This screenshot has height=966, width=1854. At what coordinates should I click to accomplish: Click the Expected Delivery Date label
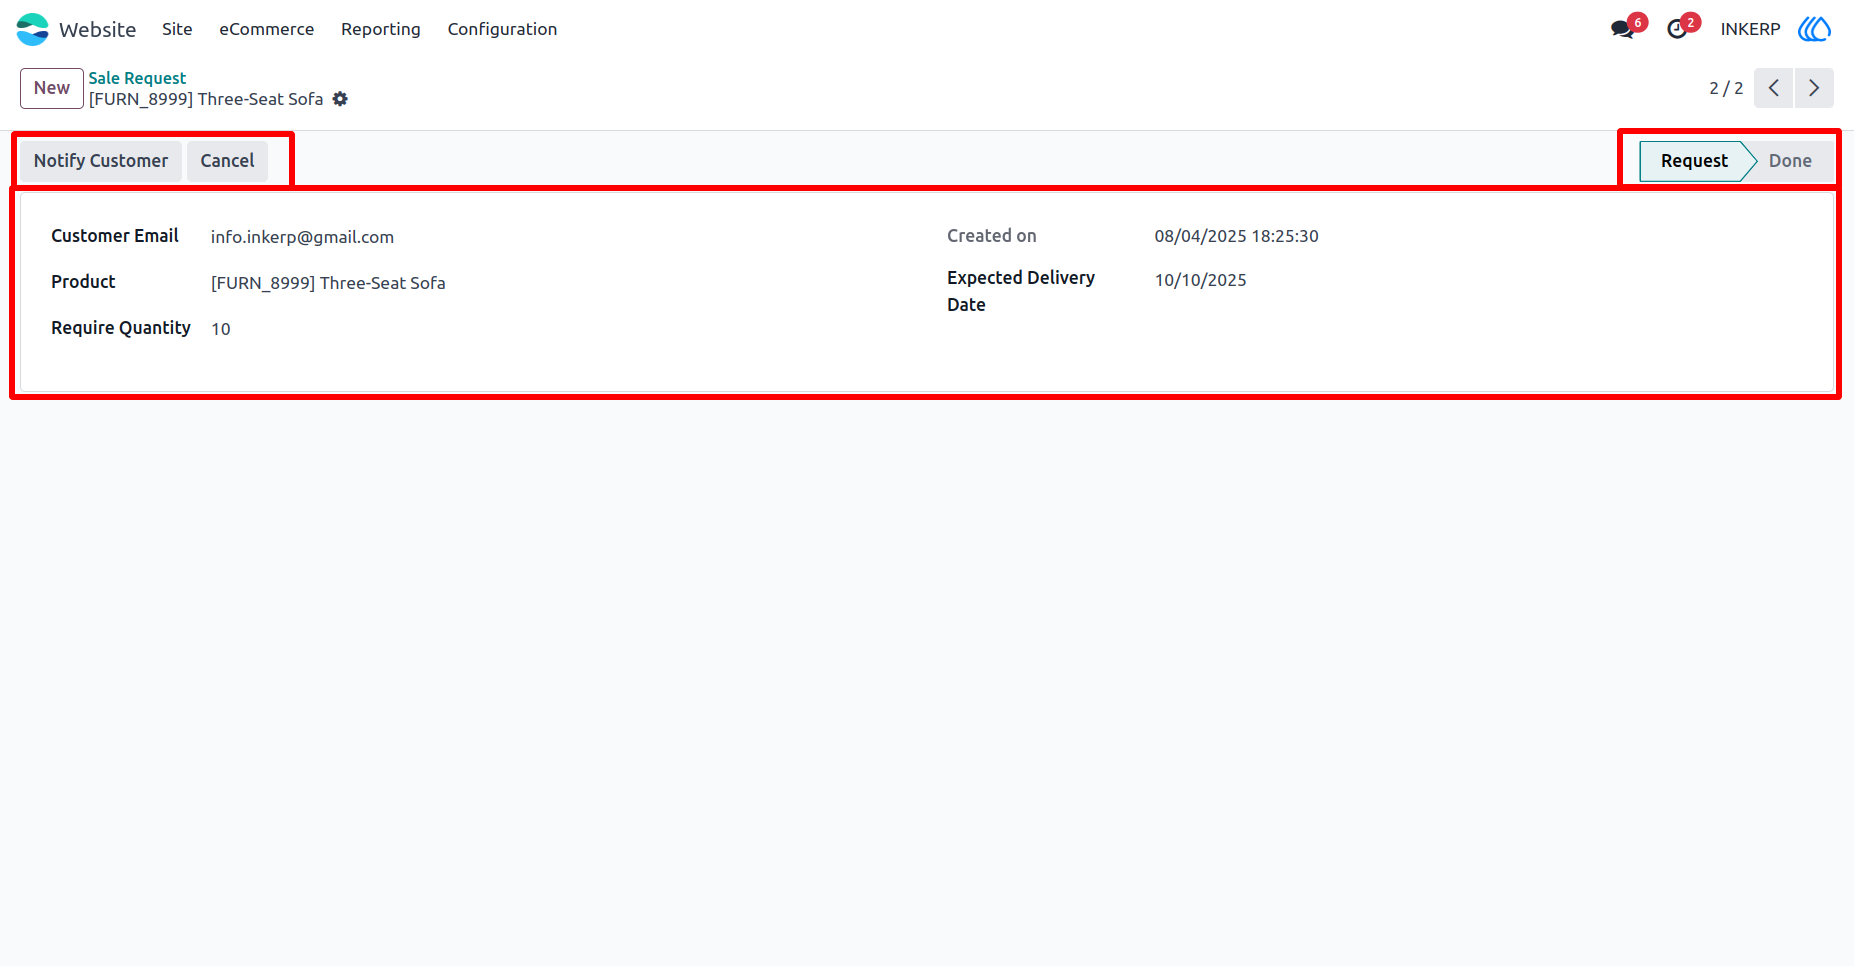(x=1021, y=291)
